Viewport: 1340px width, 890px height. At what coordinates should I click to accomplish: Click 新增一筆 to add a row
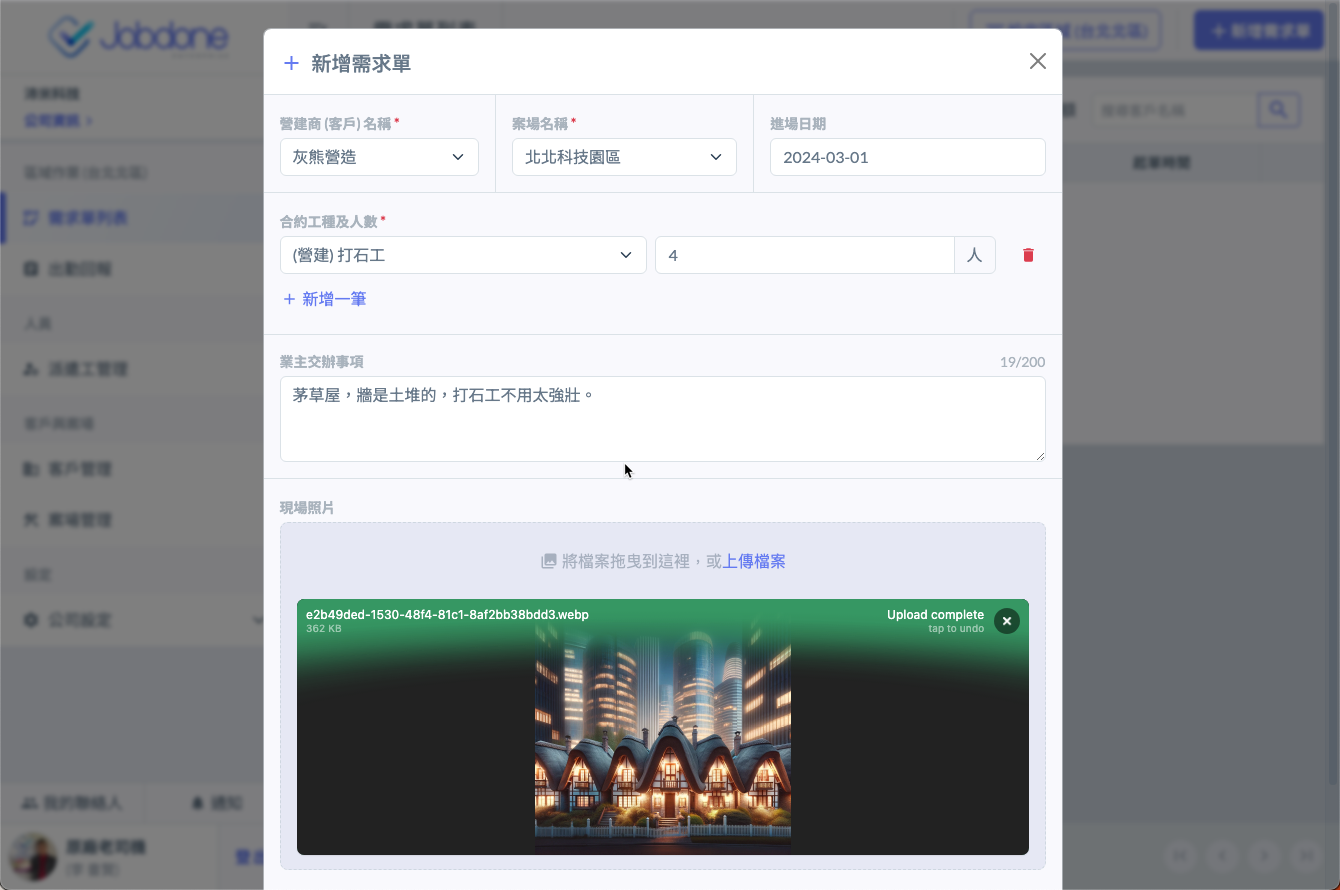325,299
